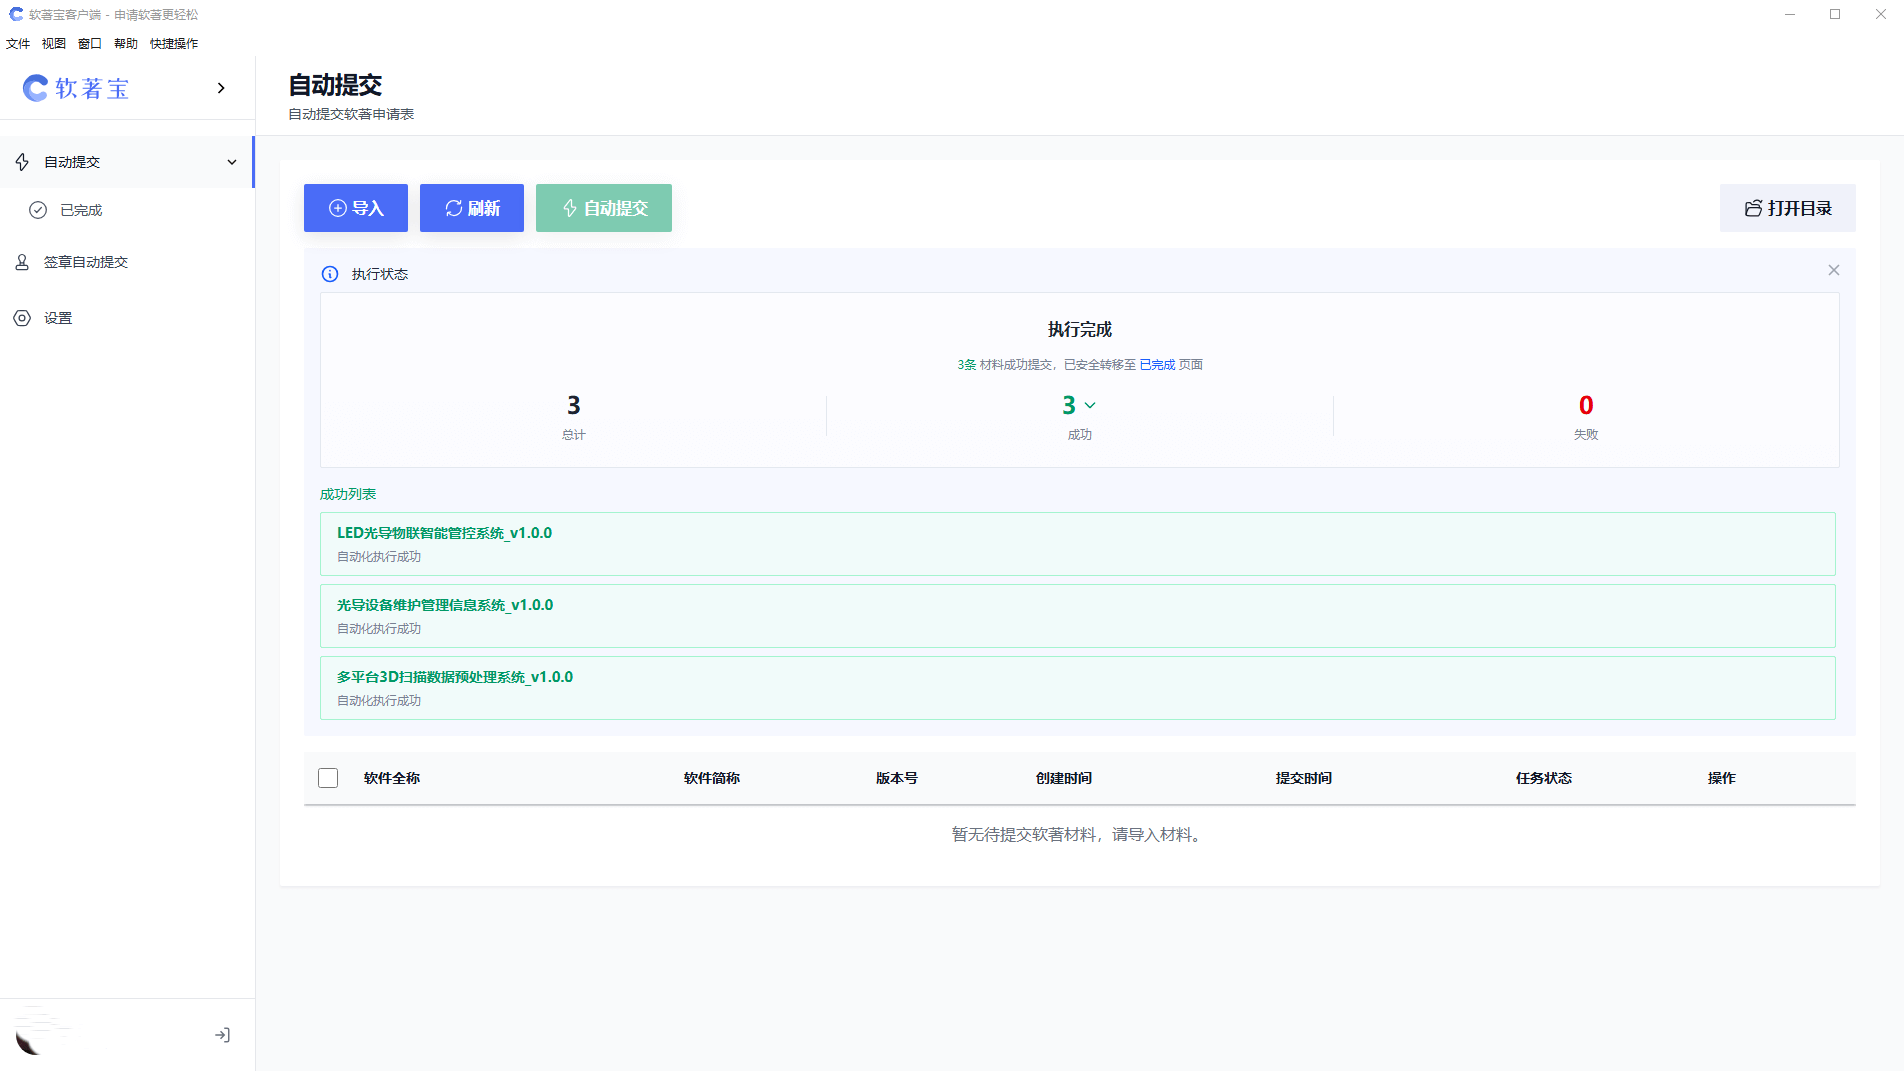Collapse sidebar using the chevron arrow
1904x1071 pixels.
(x=221, y=88)
